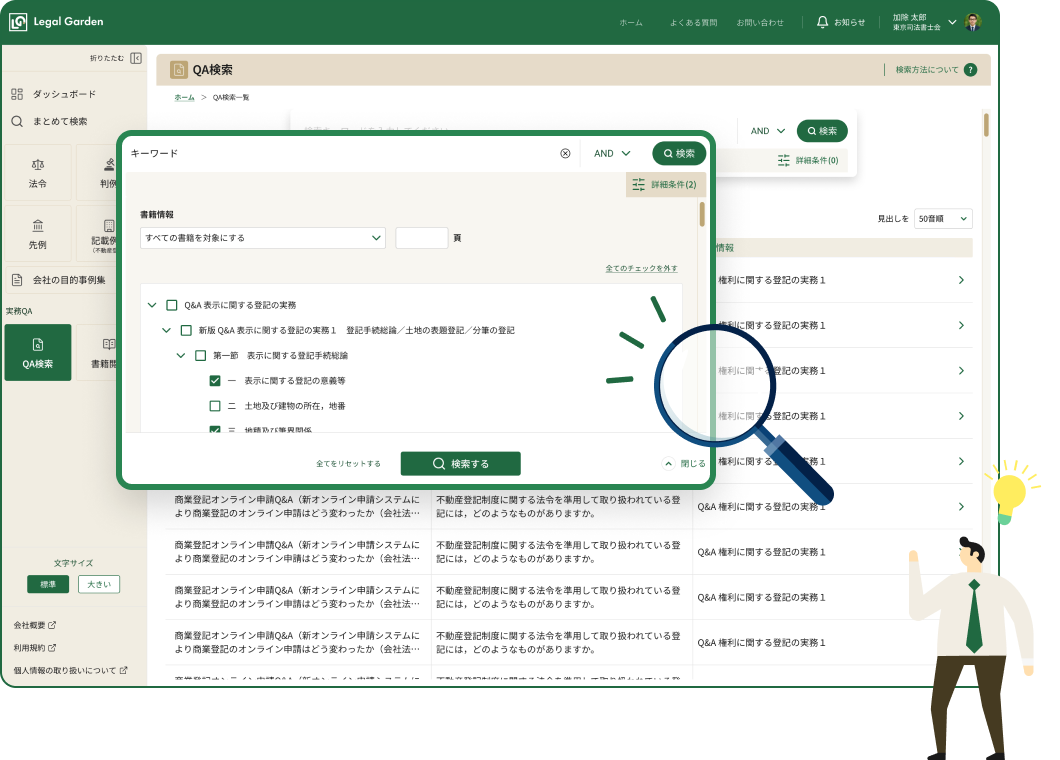1060x760 pixels.
Task: Open notifications bell icon
Action: 822,22
